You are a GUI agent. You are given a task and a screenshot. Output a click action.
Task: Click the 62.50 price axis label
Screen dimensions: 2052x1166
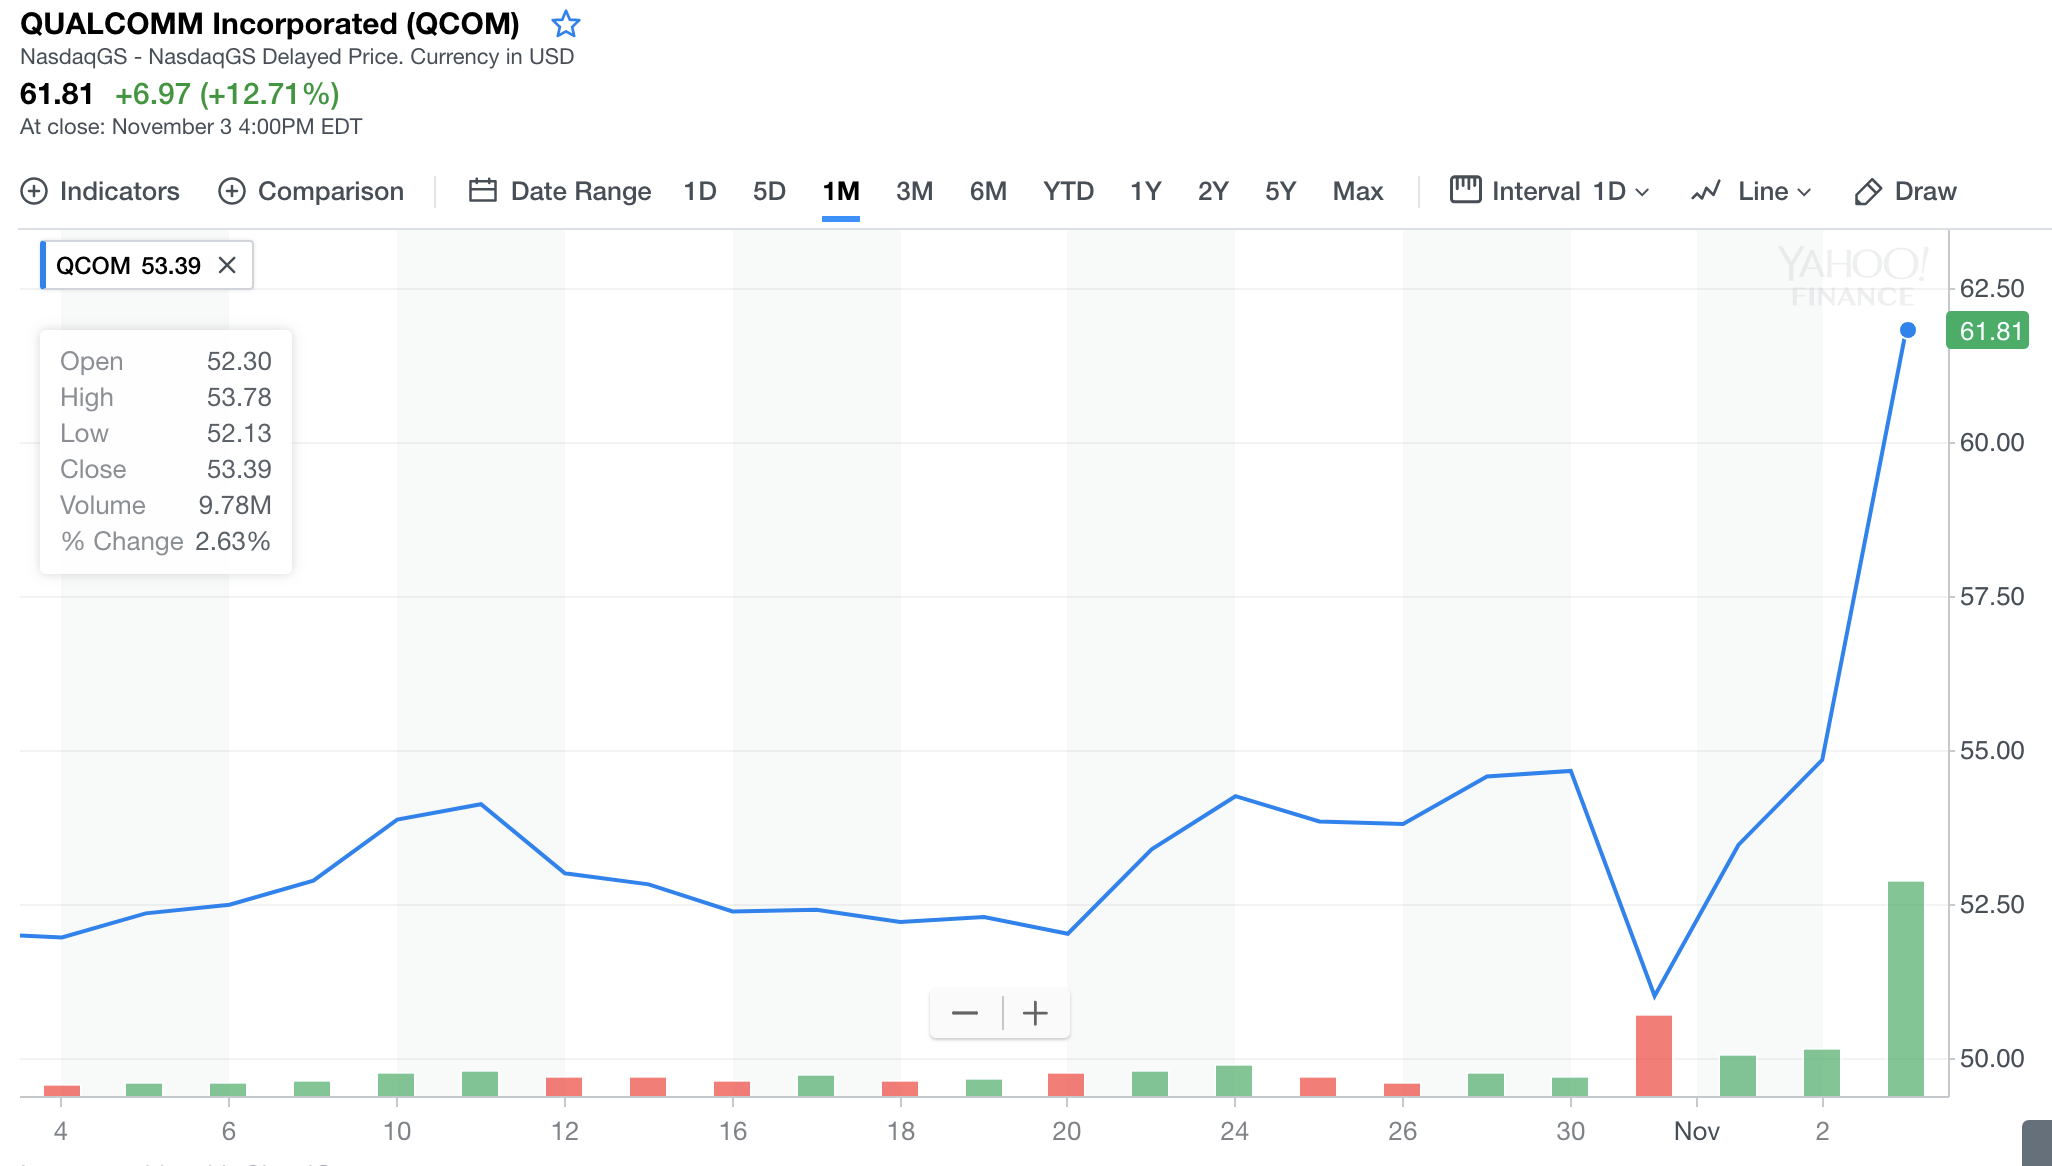pos(1991,289)
